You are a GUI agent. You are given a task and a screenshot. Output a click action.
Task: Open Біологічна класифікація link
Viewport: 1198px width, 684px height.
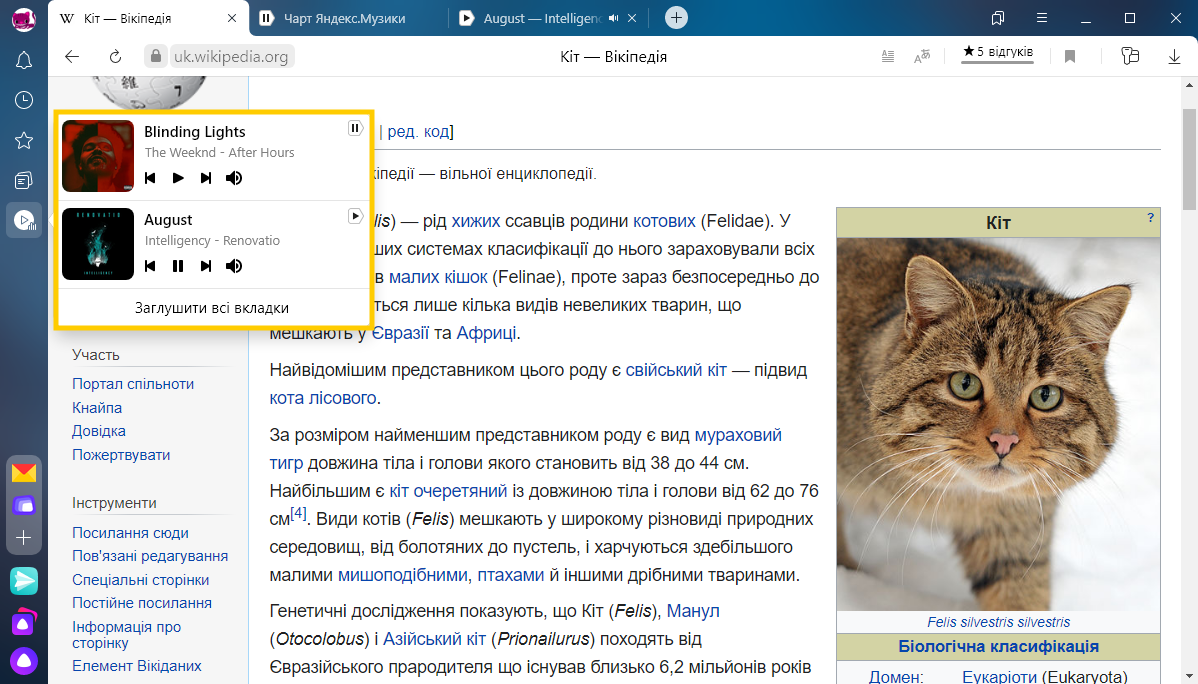pos(998,647)
